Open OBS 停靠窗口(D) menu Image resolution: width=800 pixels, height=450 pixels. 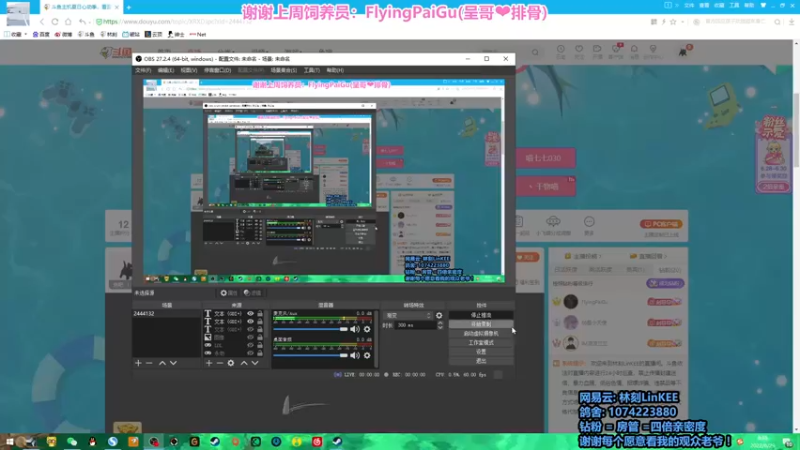pos(217,70)
